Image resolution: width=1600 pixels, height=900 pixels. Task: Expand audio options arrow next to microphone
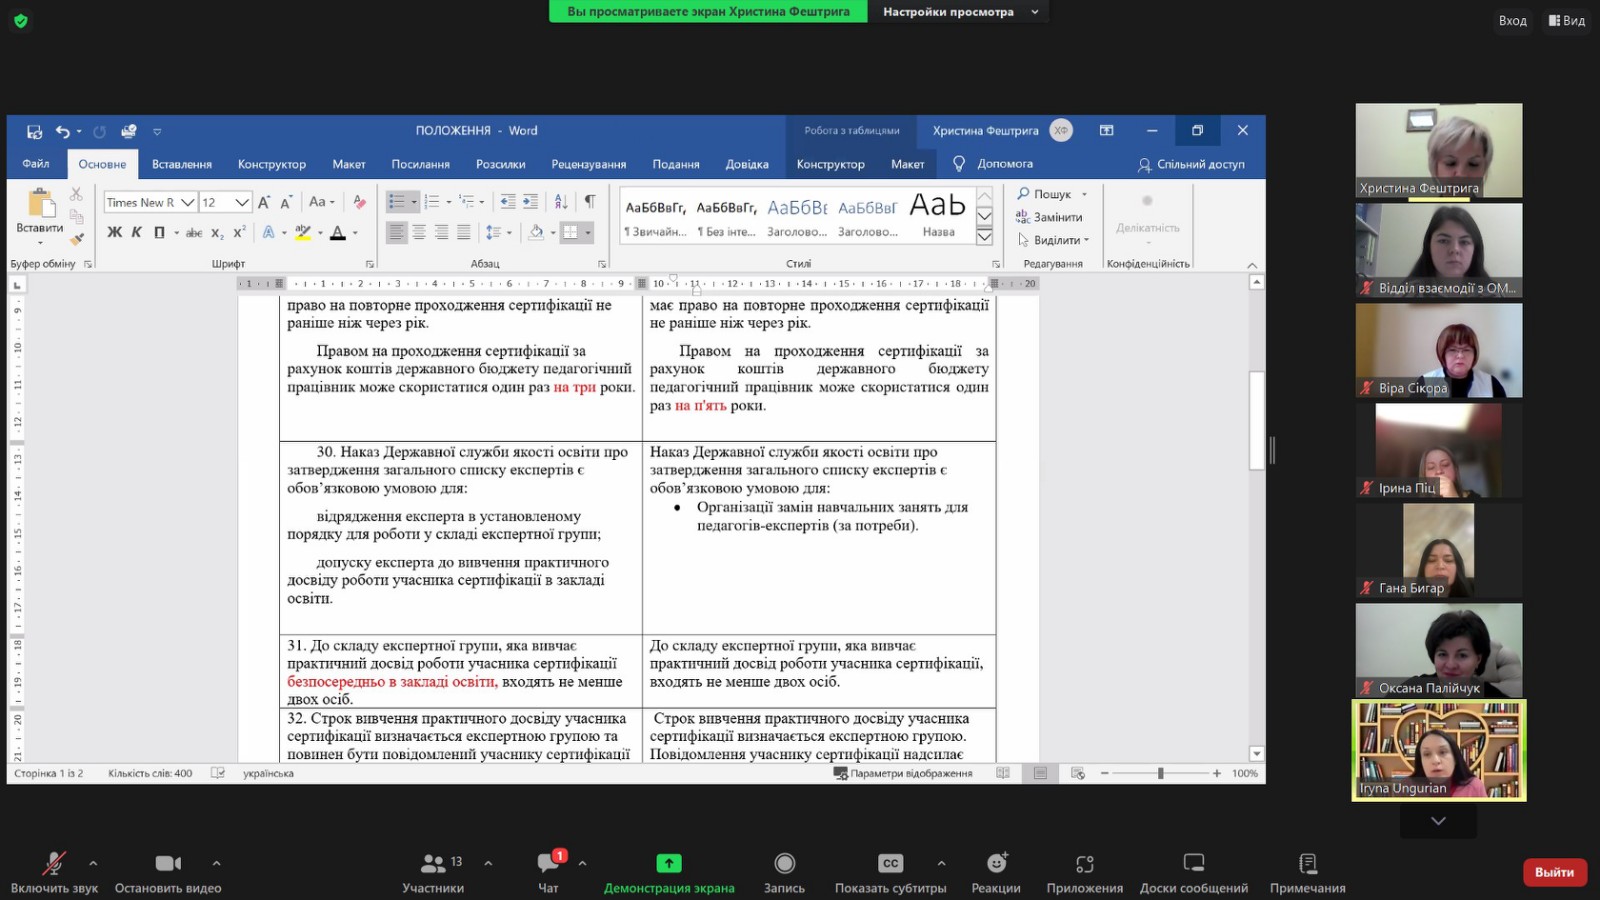tap(93, 863)
